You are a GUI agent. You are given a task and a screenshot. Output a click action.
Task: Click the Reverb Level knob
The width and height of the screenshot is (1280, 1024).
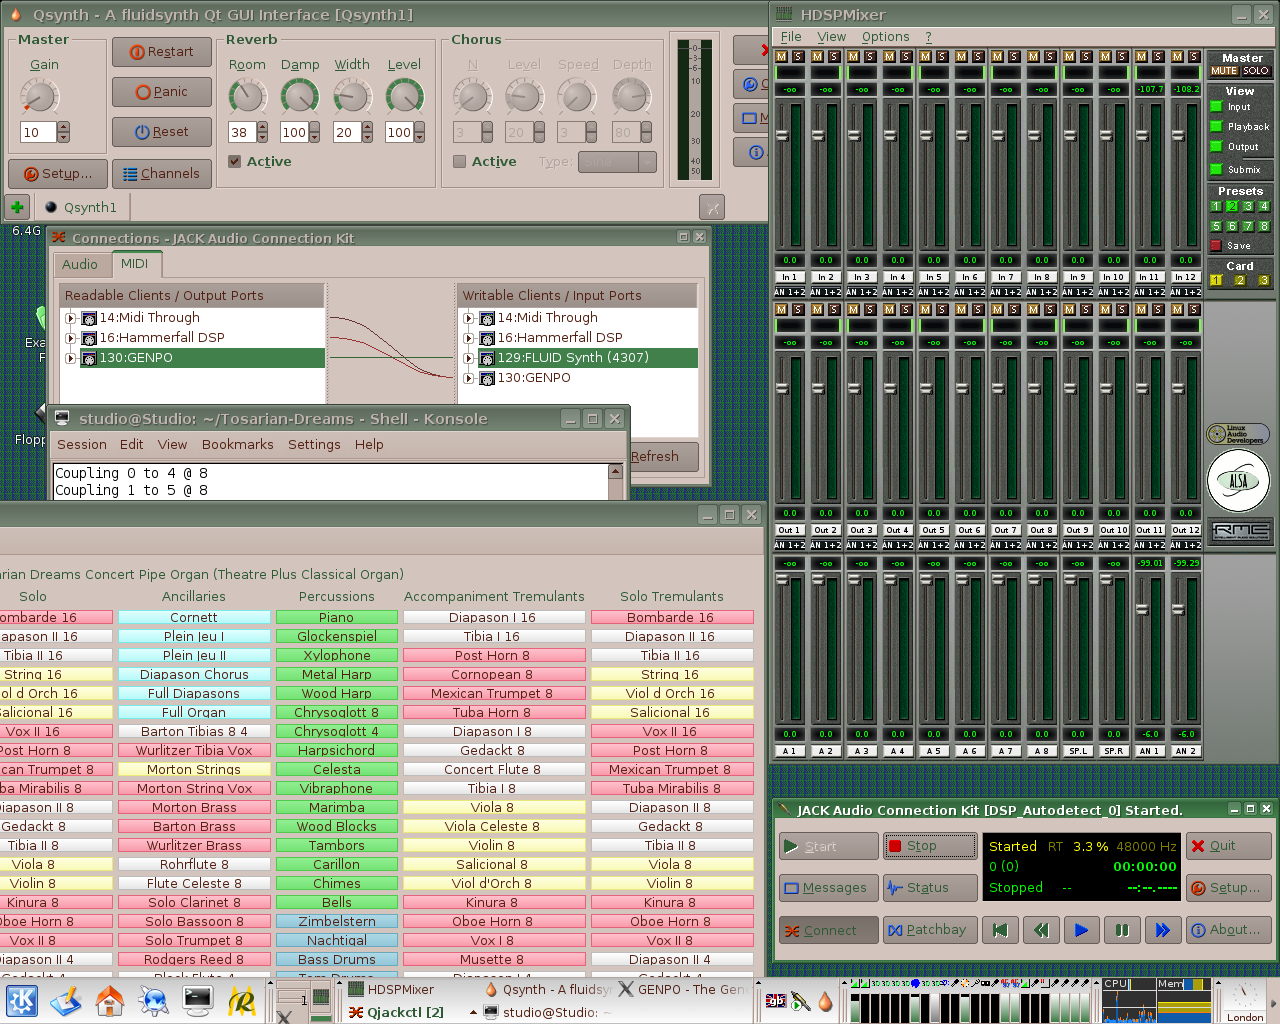pos(404,97)
